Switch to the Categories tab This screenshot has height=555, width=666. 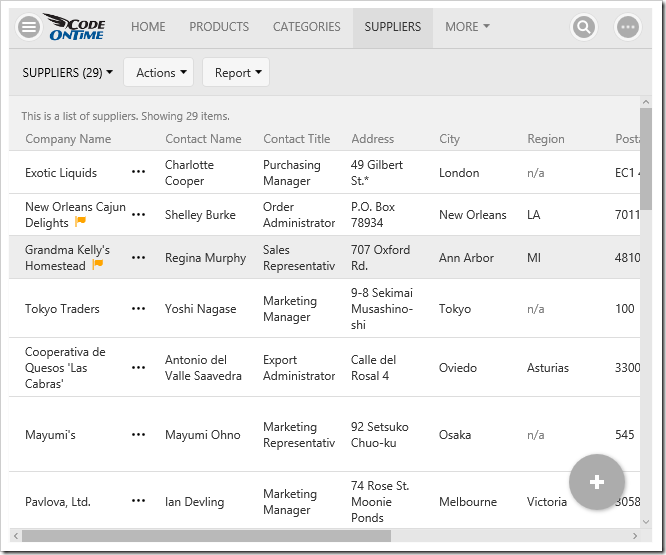(307, 27)
